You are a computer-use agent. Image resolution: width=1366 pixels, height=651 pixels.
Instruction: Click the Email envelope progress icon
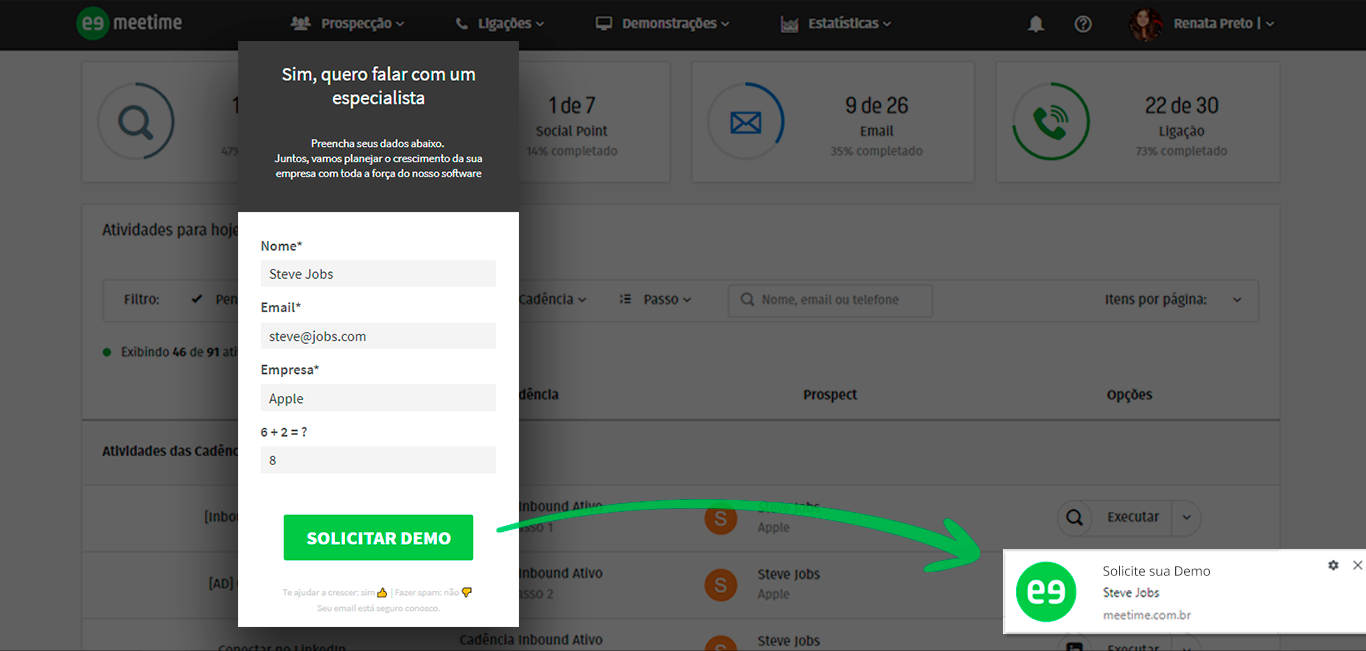click(x=745, y=122)
